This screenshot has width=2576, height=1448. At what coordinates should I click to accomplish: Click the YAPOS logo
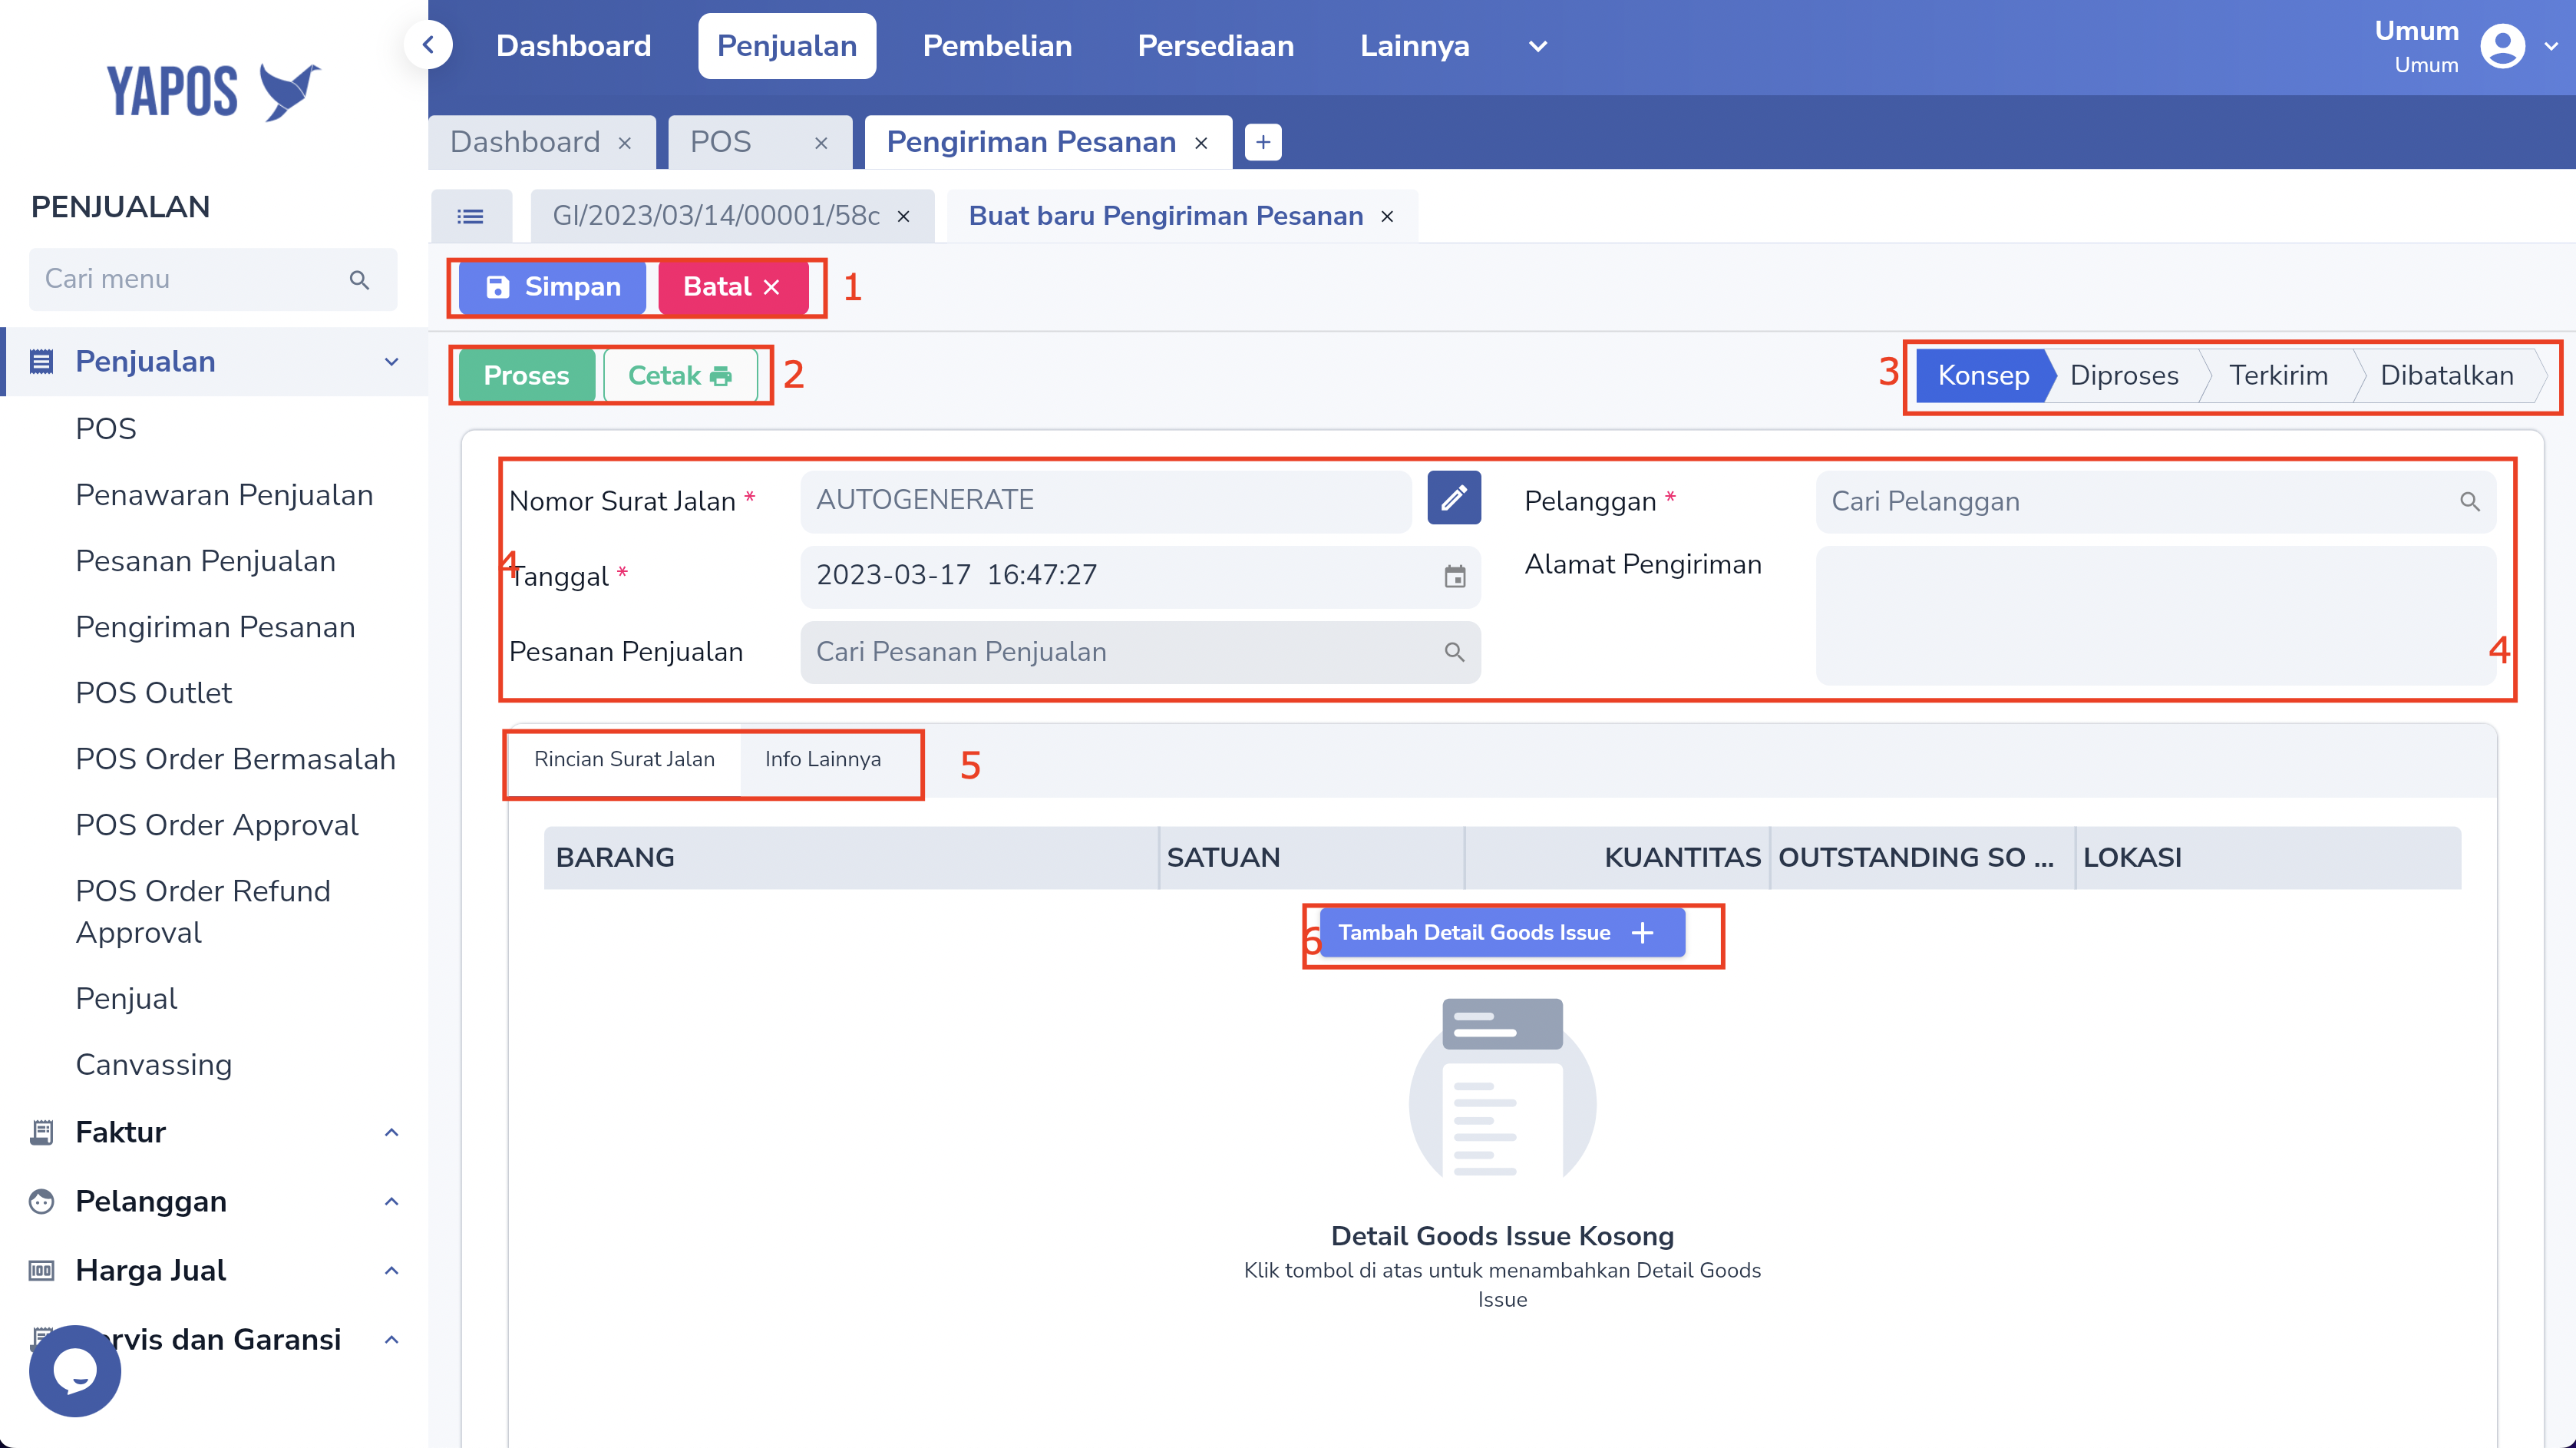click(x=213, y=92)
